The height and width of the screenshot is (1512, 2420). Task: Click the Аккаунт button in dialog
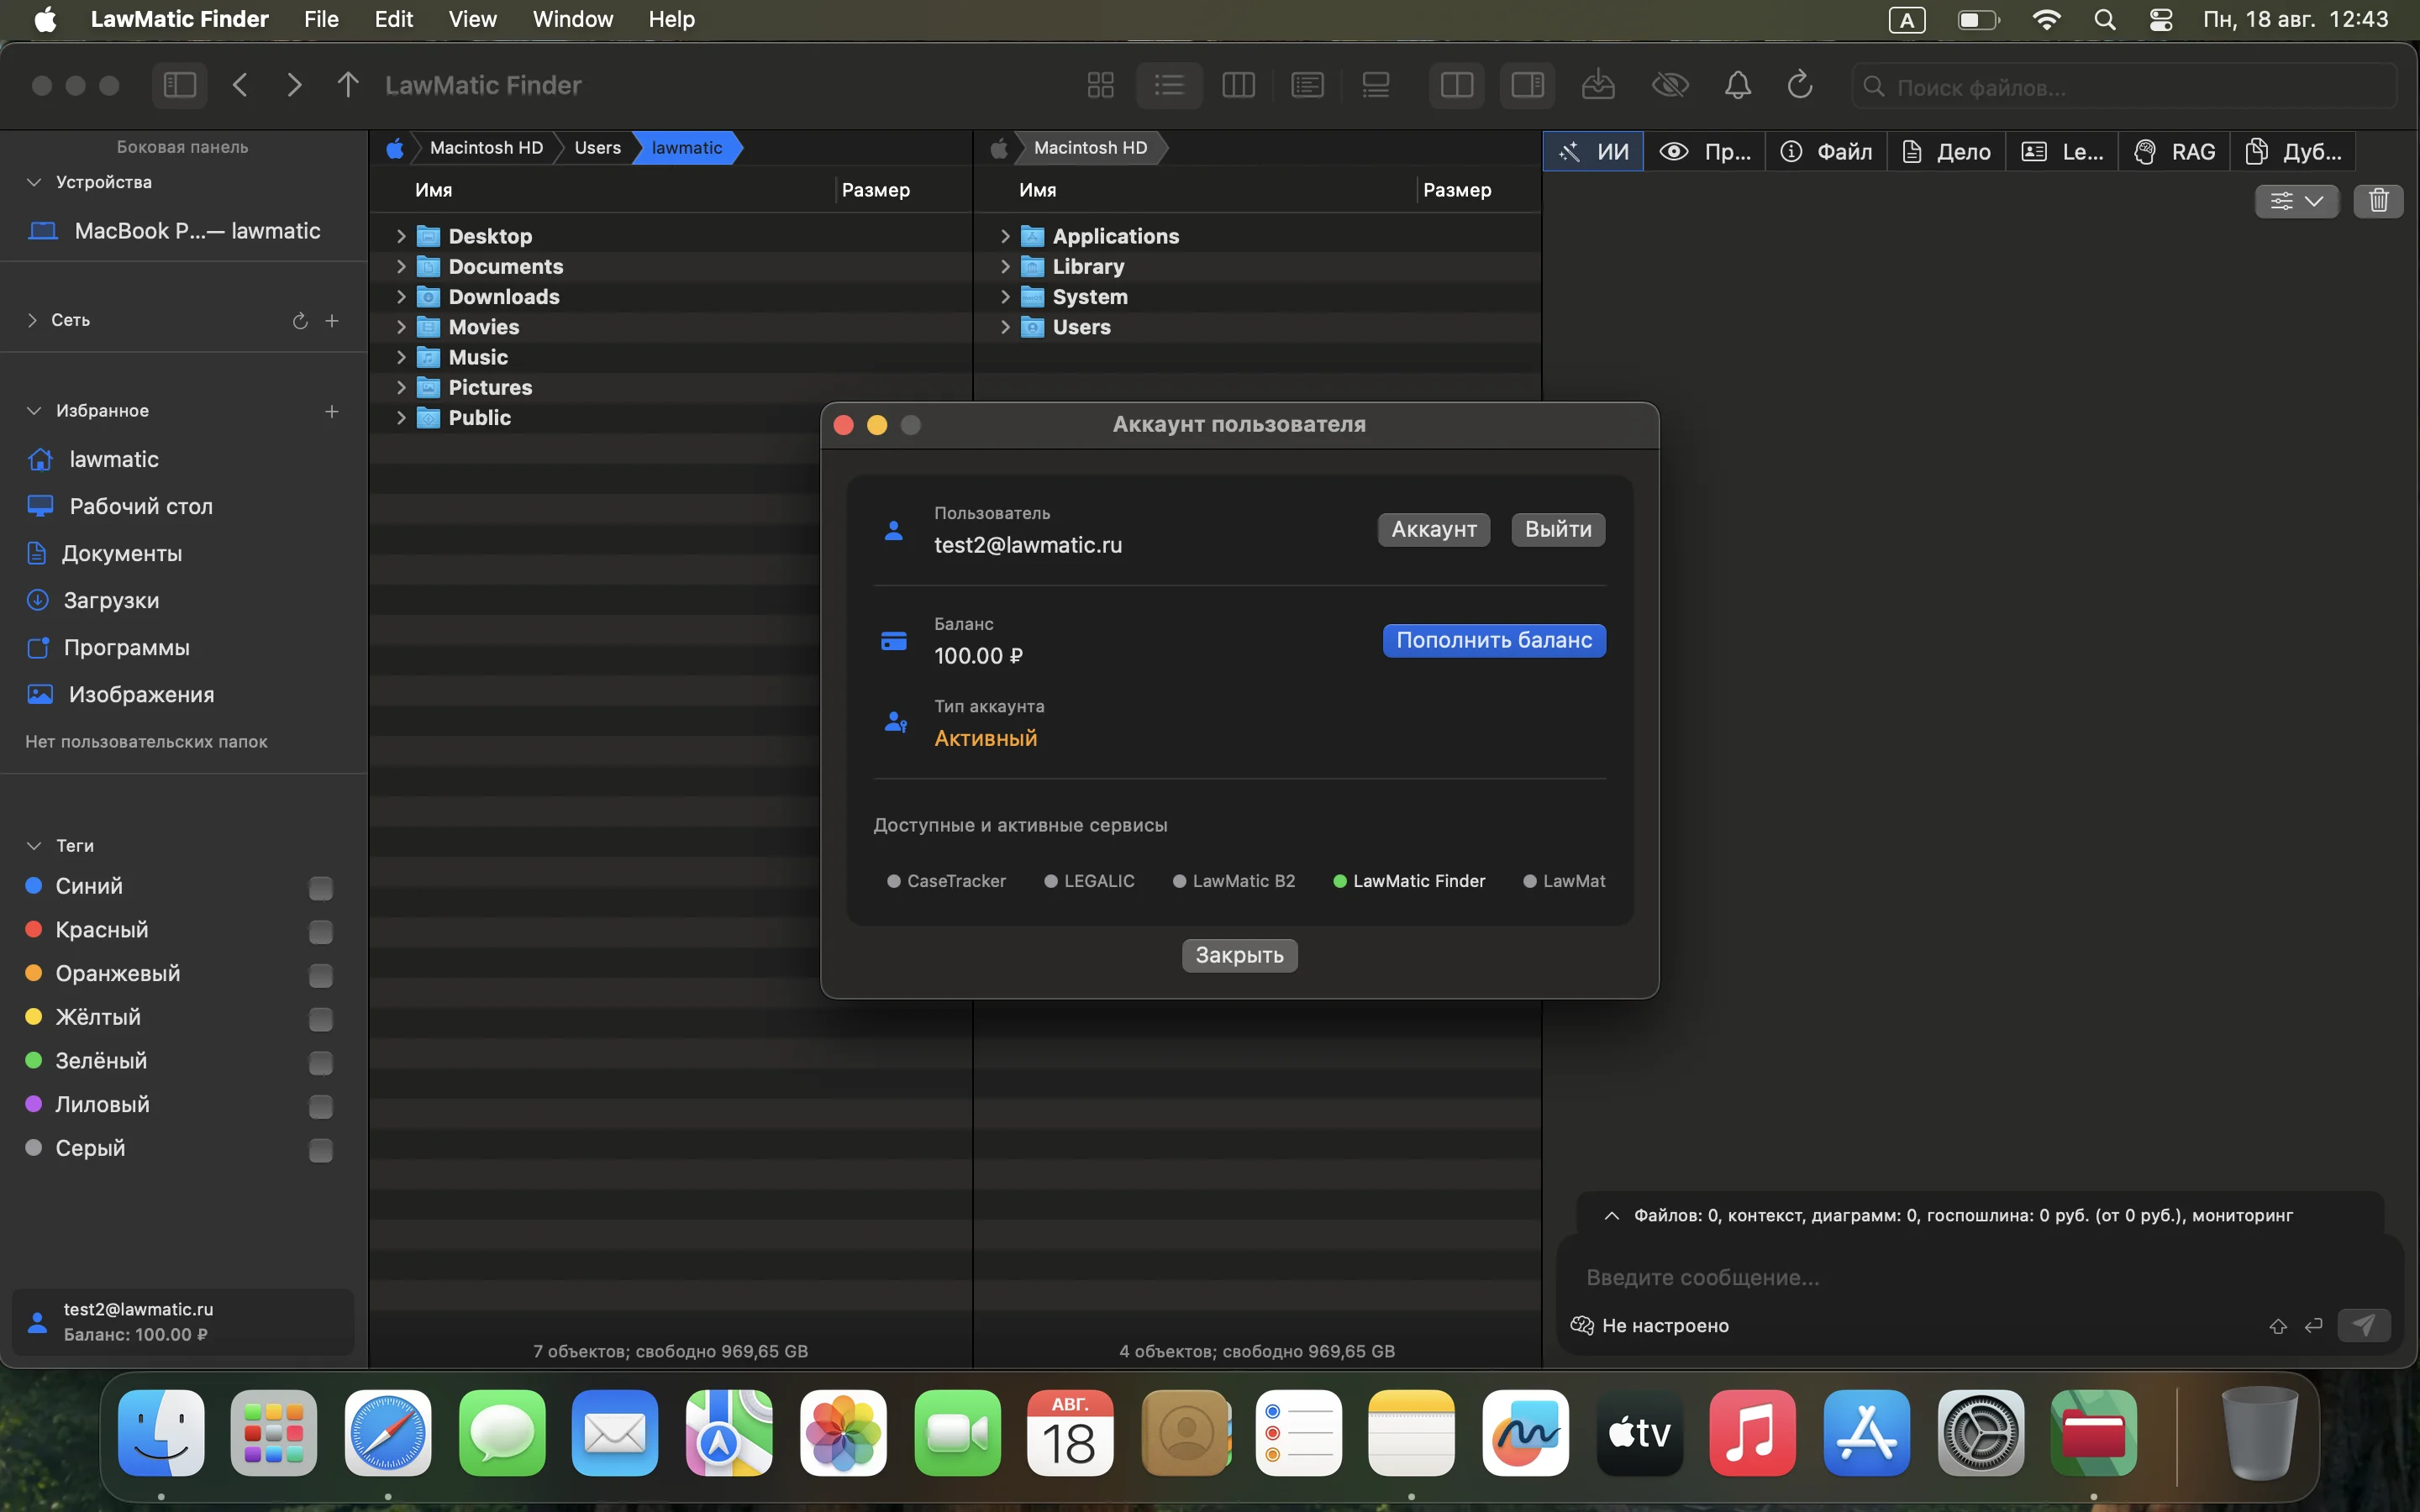coord(1434,529)
